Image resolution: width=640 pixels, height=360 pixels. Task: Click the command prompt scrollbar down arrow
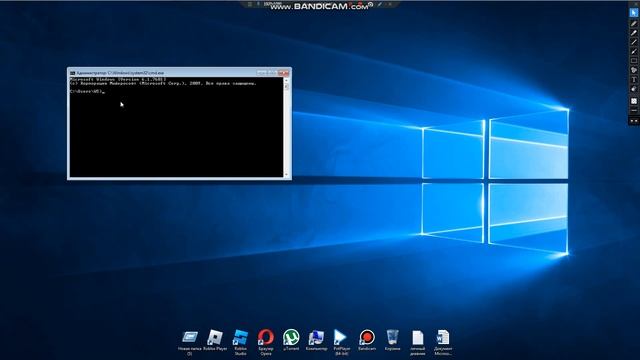pyautogui.click(x=286, y=175)
